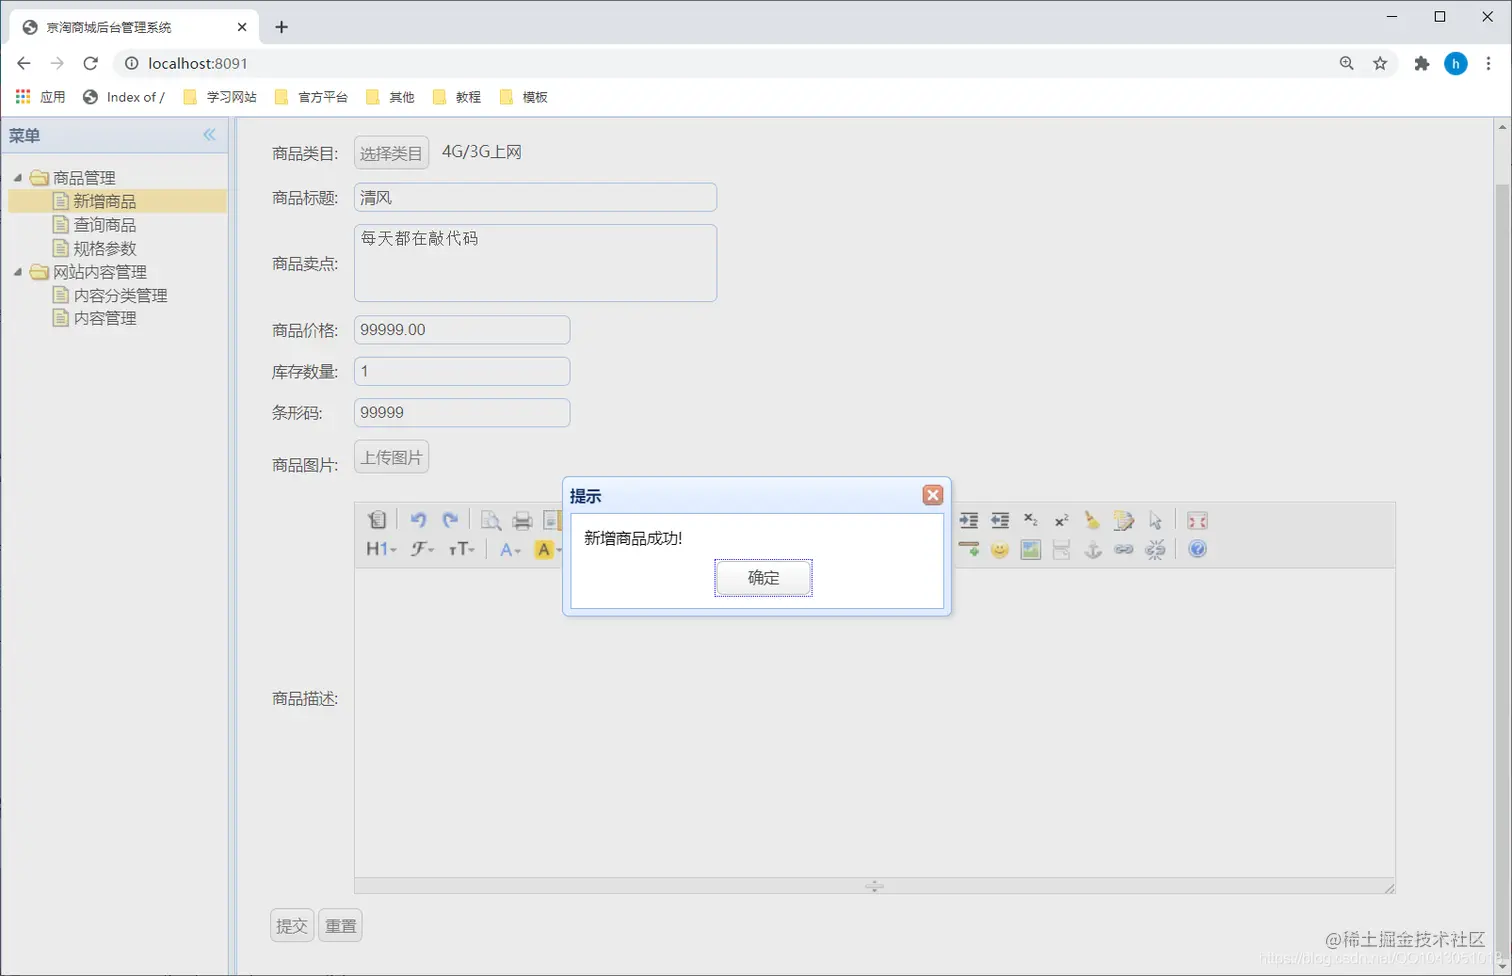The image size is (1512, 976).
Task: Toggle the editor fullscreen icon
Action: [x=1197, y=520]
